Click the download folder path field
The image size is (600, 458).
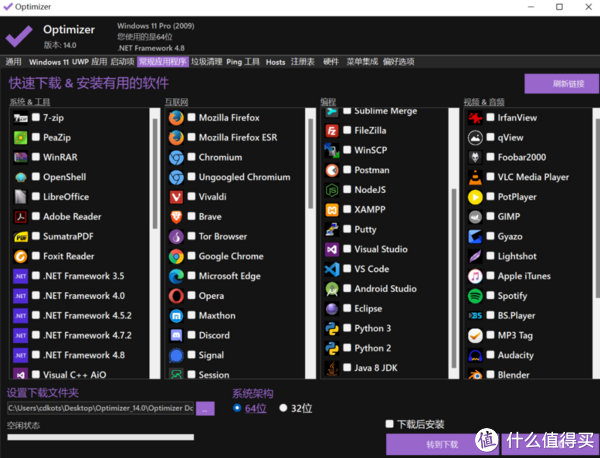click(101, 408)
